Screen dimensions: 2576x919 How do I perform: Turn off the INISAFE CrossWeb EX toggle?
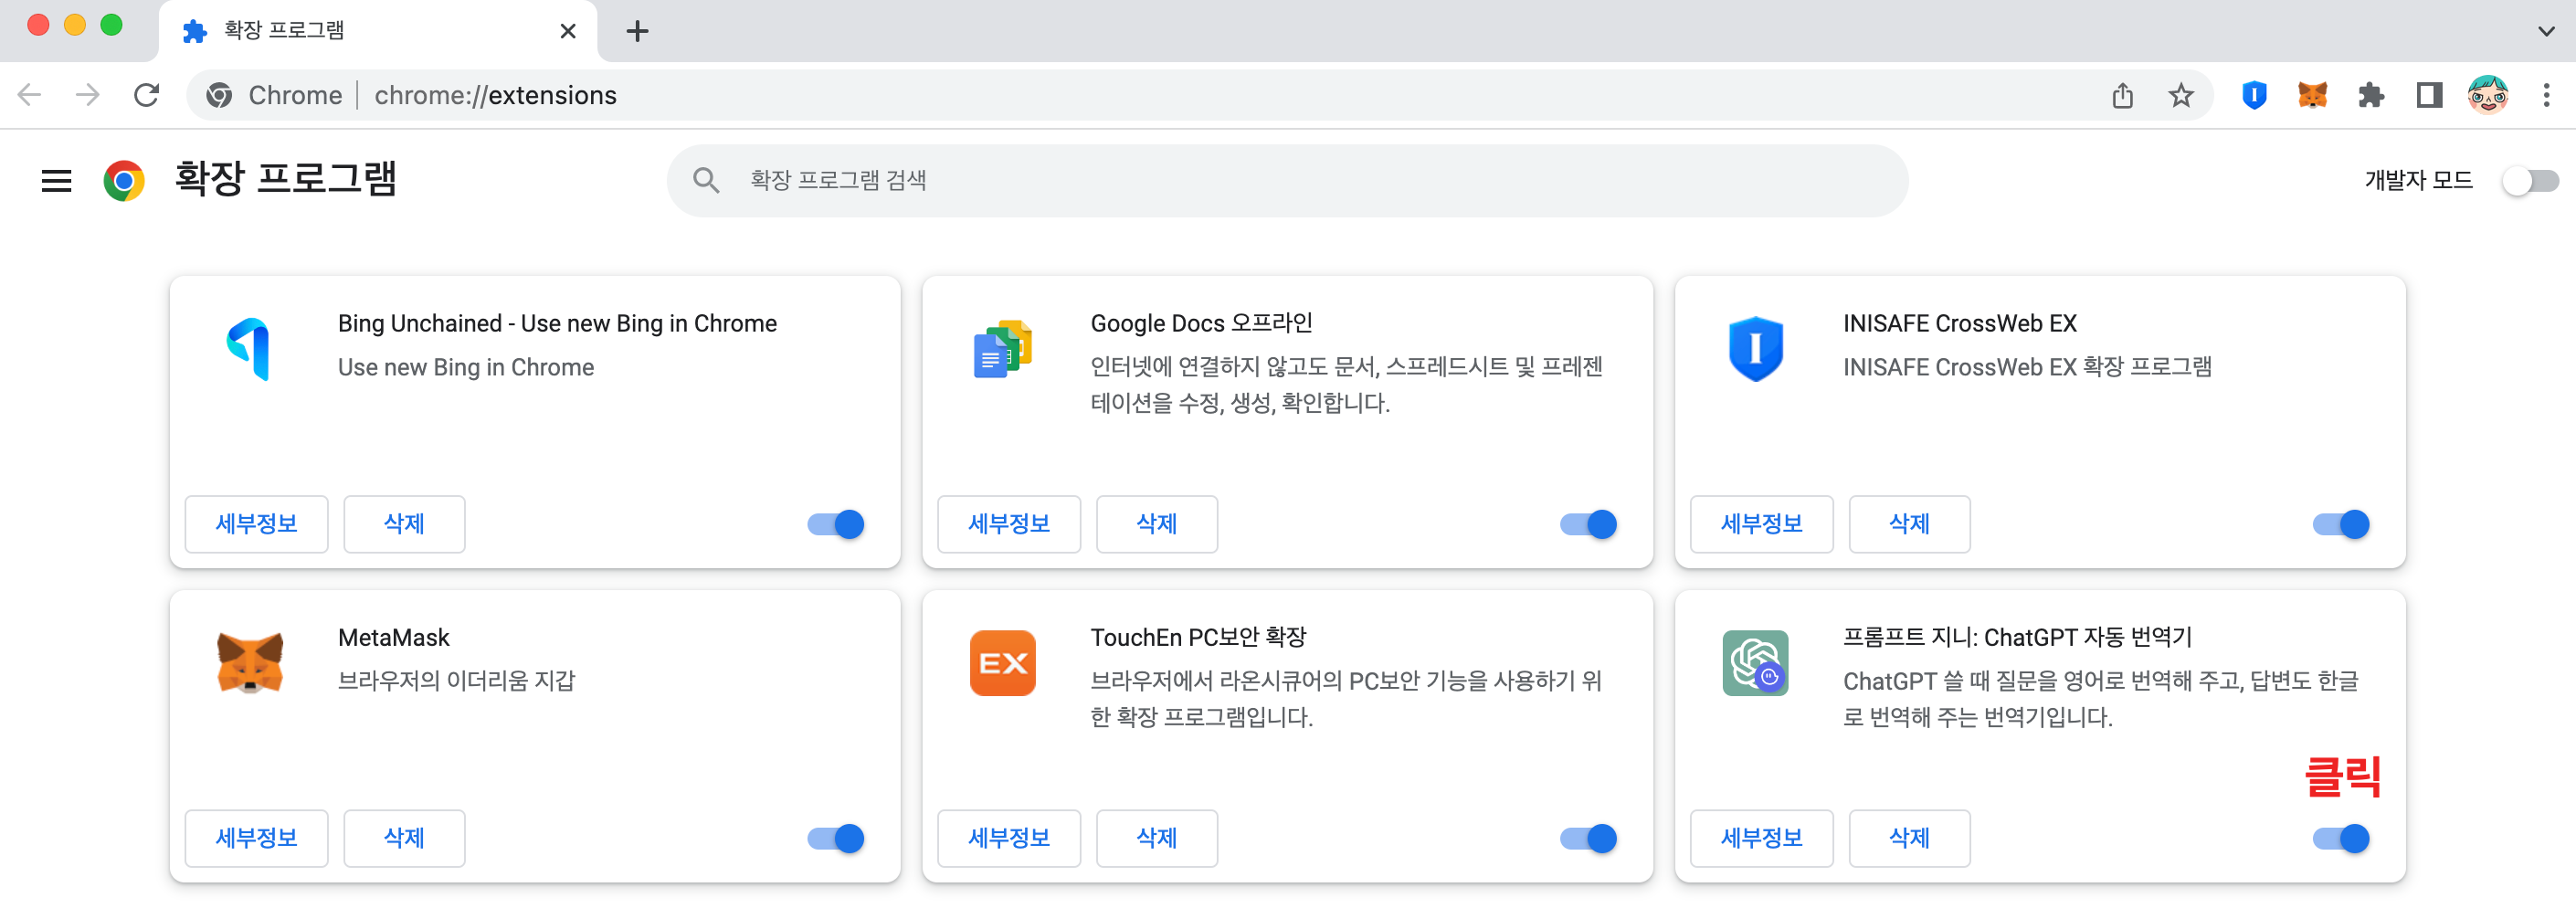pos(2342,524)
